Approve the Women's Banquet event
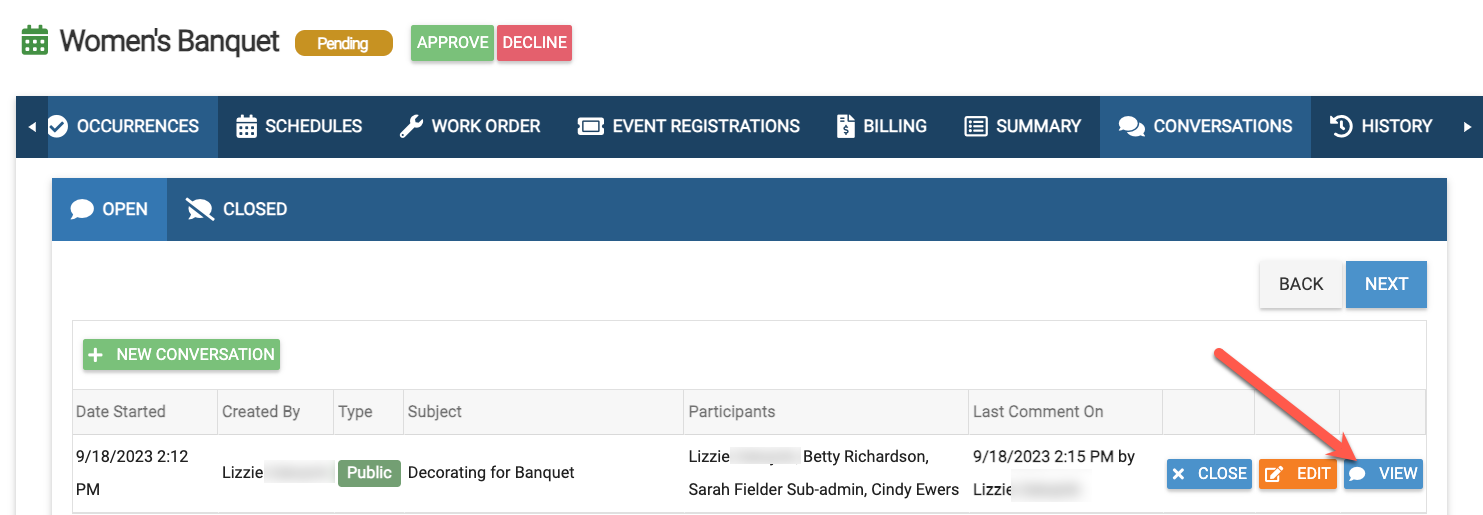Image resolution: width=1483 pixels, height=515 pixels. [x=452, y=43]
